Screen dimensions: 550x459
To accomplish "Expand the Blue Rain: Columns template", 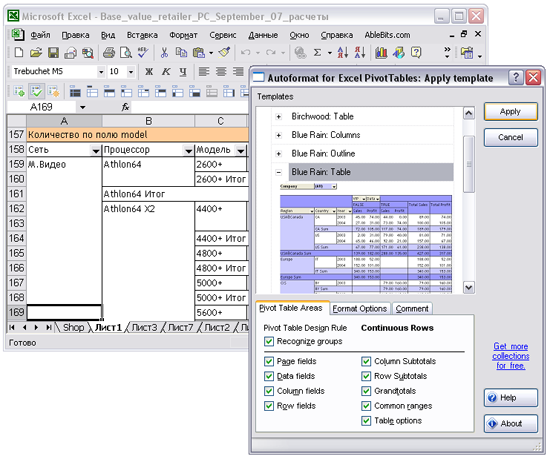I will coord(279,135).
